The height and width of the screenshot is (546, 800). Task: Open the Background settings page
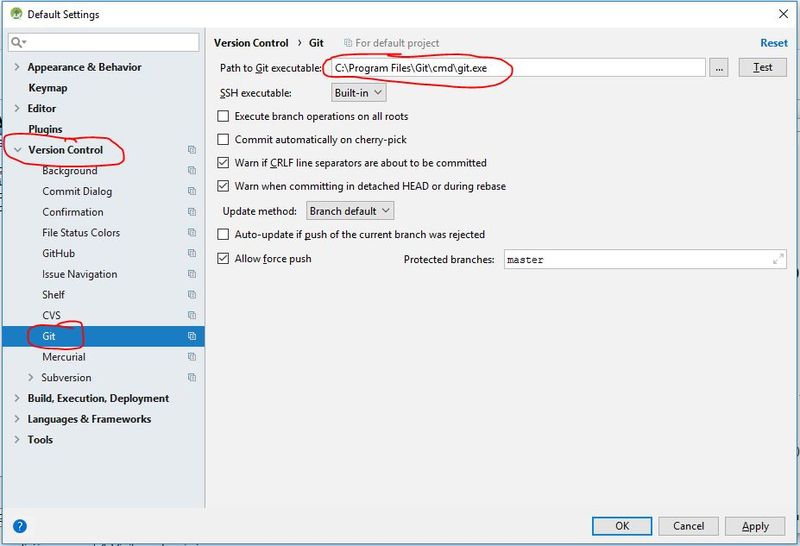[x=70, y=170]
